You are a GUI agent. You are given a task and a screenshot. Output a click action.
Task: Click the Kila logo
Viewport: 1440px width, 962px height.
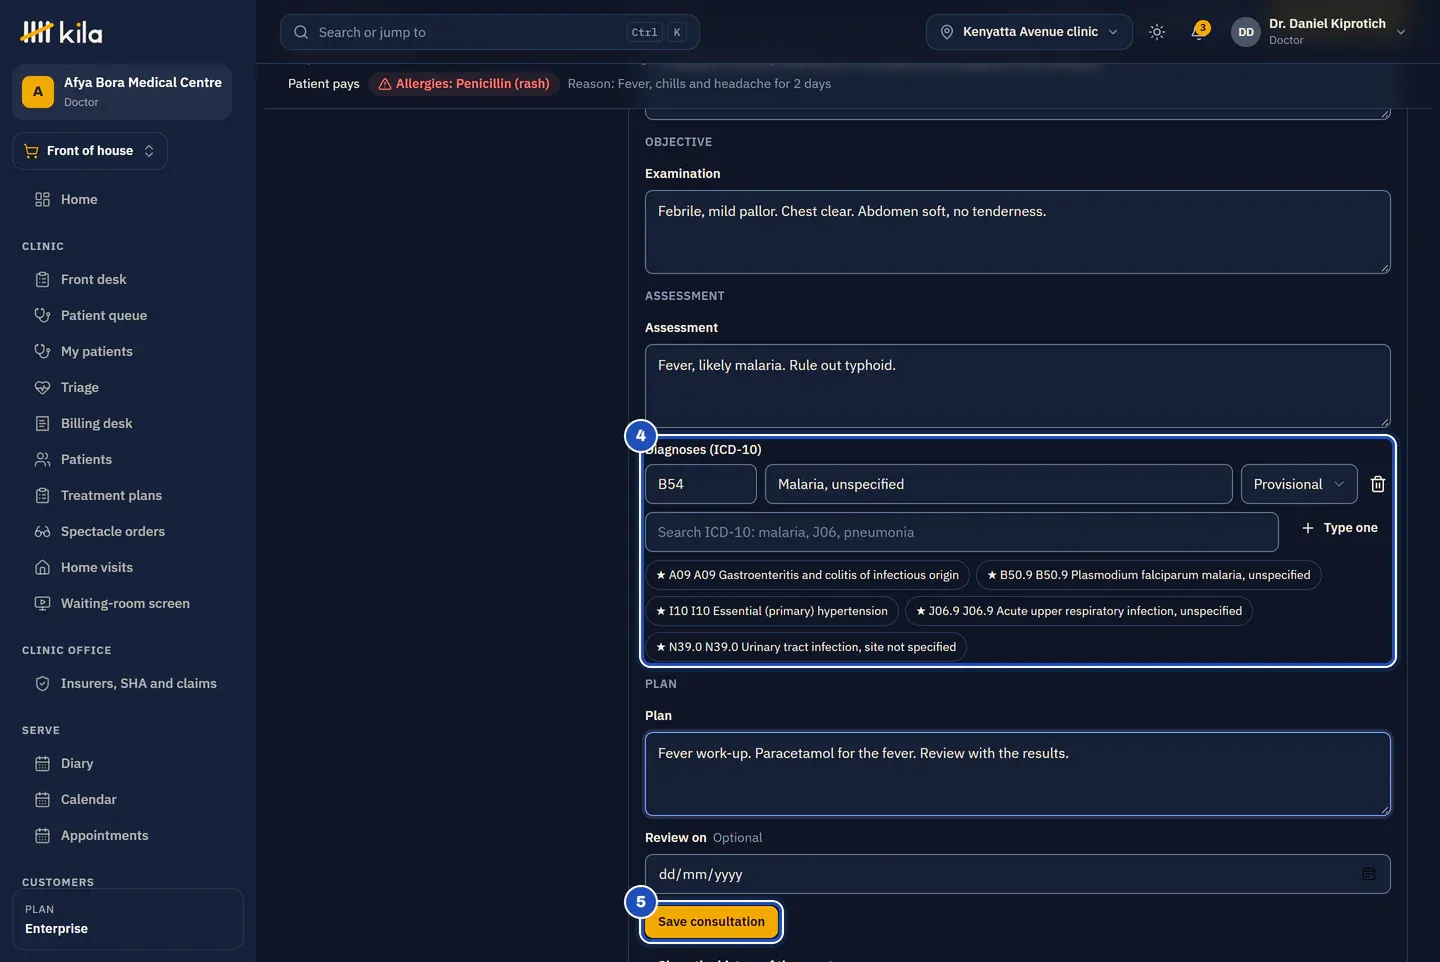tap(61, 32)
